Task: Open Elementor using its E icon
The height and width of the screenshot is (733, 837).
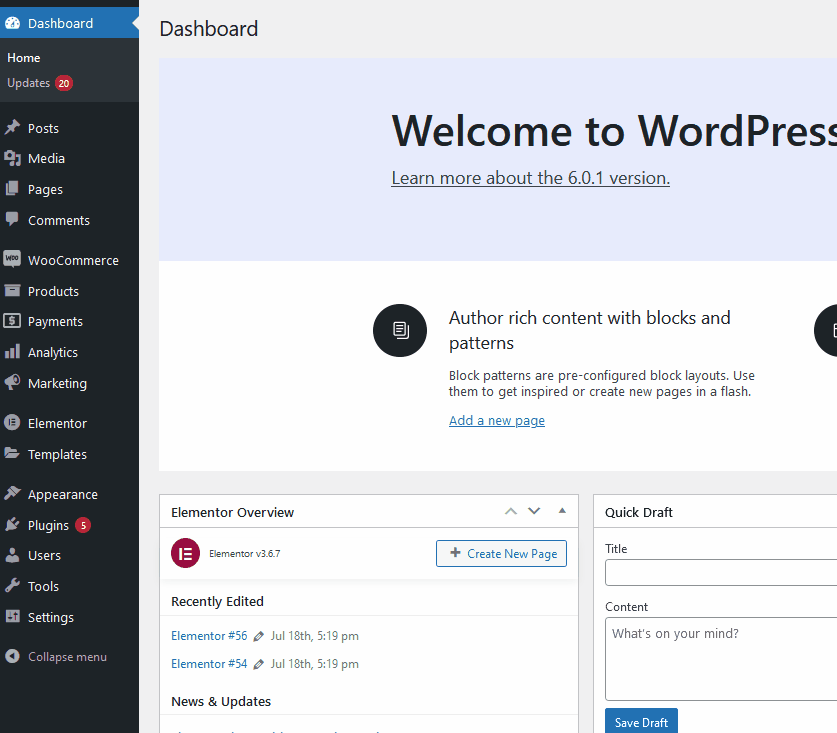Action: pos(14,422)
